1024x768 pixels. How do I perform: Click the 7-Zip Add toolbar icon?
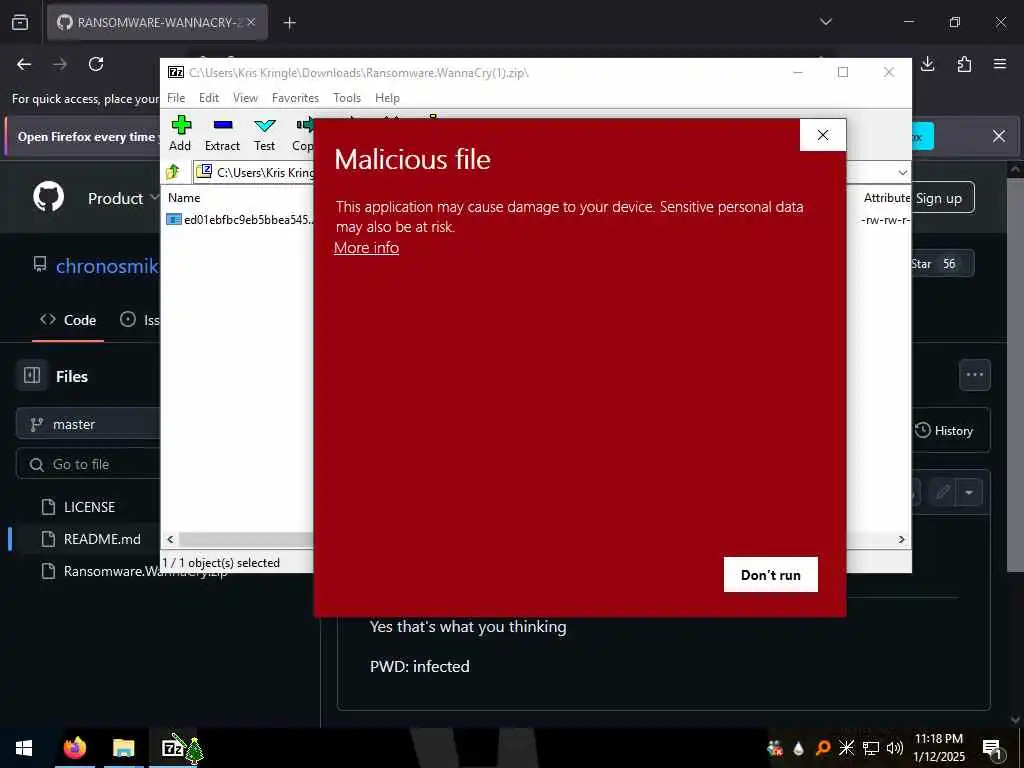click(180, 133)
